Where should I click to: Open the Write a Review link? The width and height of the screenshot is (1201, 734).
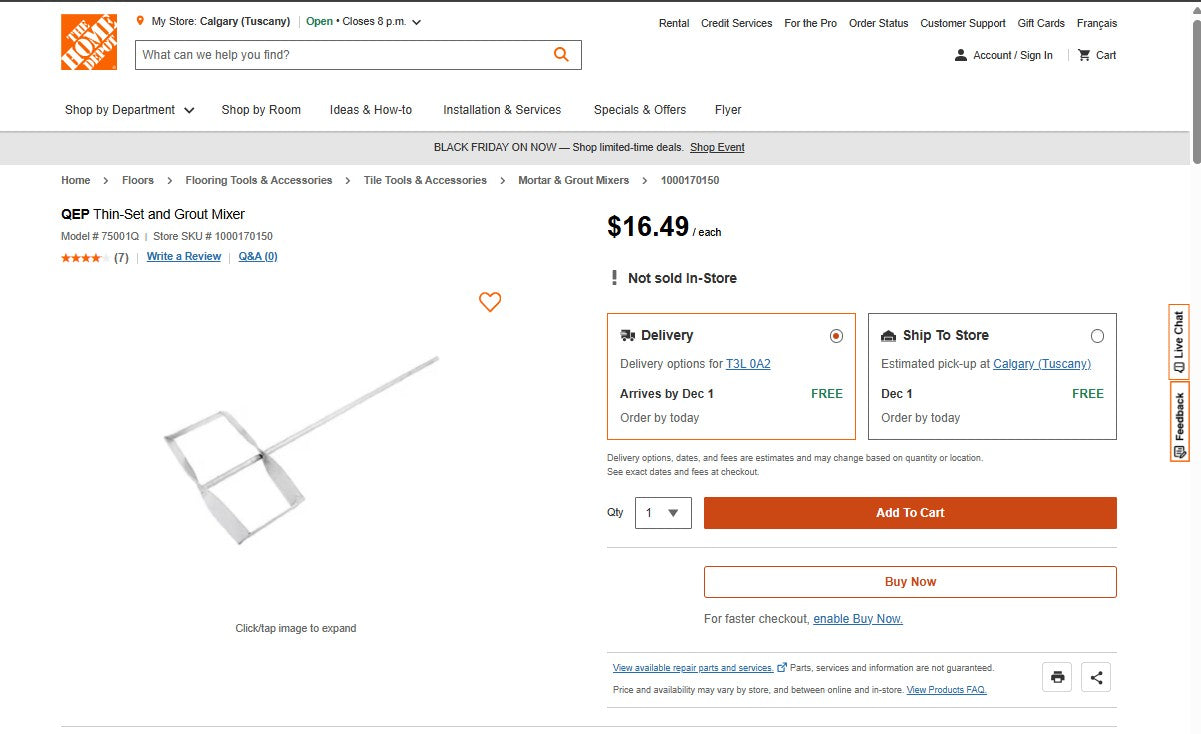183,256
